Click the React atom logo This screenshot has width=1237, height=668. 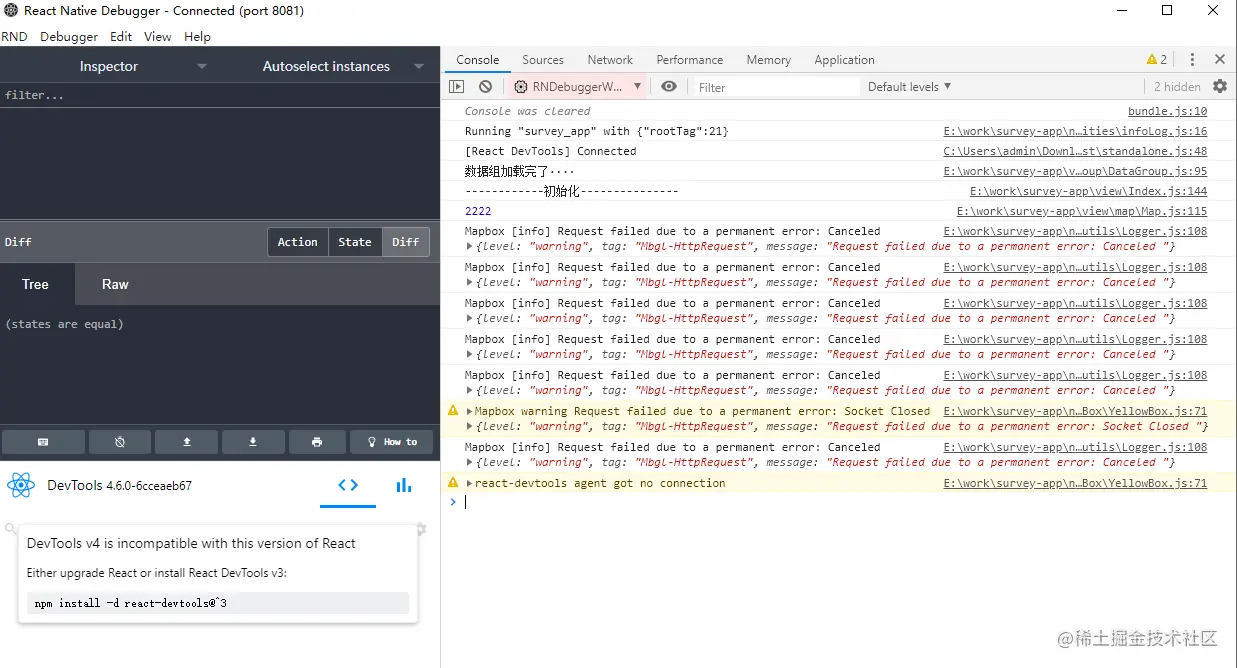click(20, 485)
